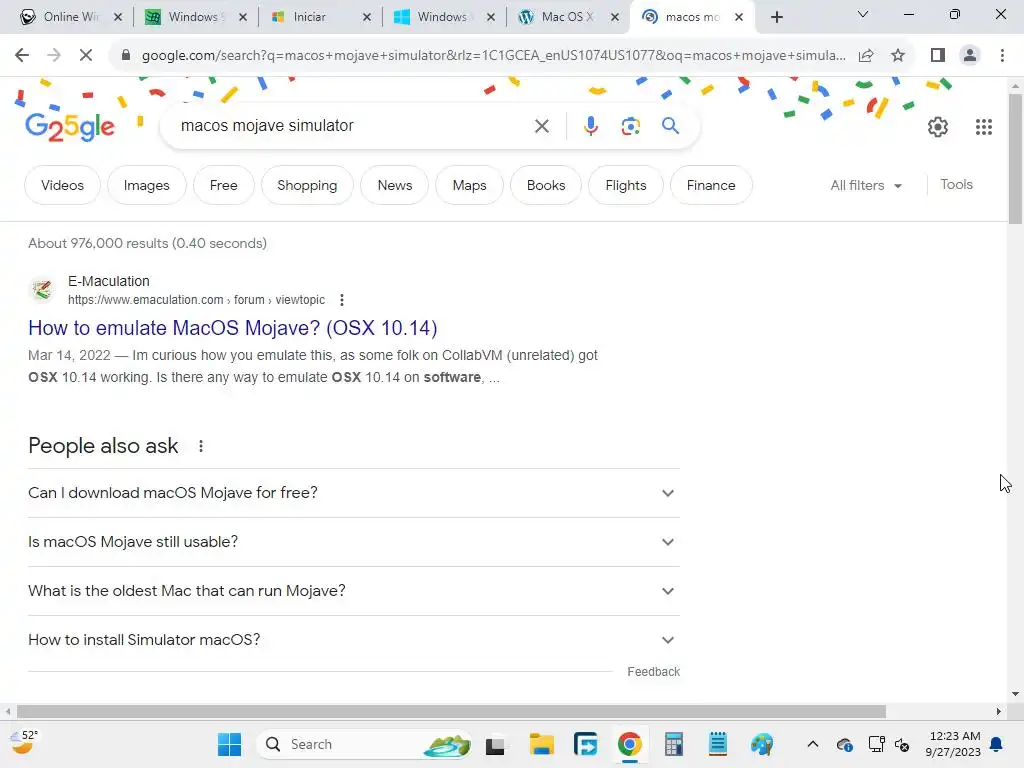This screenshot has width=1024, height=768.
Task: Close the Mac OS X tab
Action: tap(615, 17)
